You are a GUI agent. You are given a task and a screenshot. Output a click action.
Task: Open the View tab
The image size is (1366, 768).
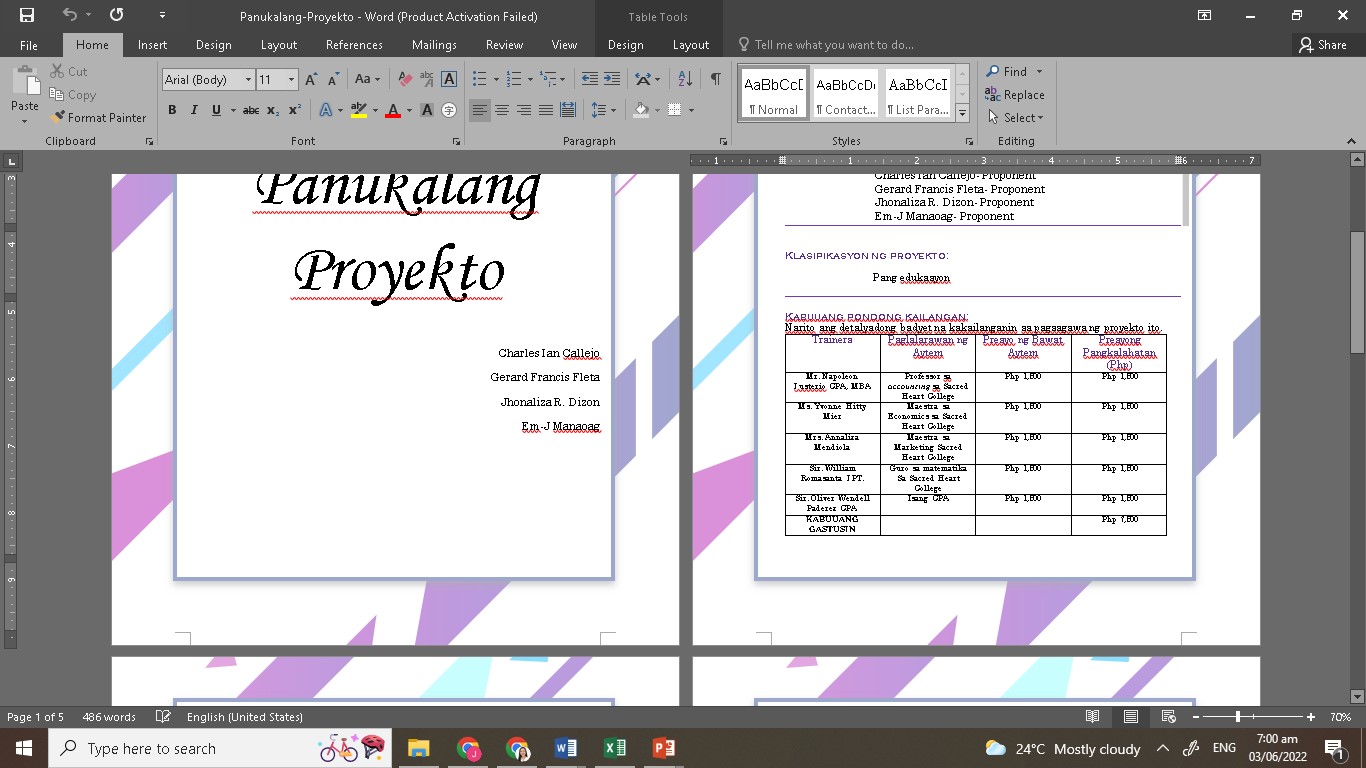point(564,45)
